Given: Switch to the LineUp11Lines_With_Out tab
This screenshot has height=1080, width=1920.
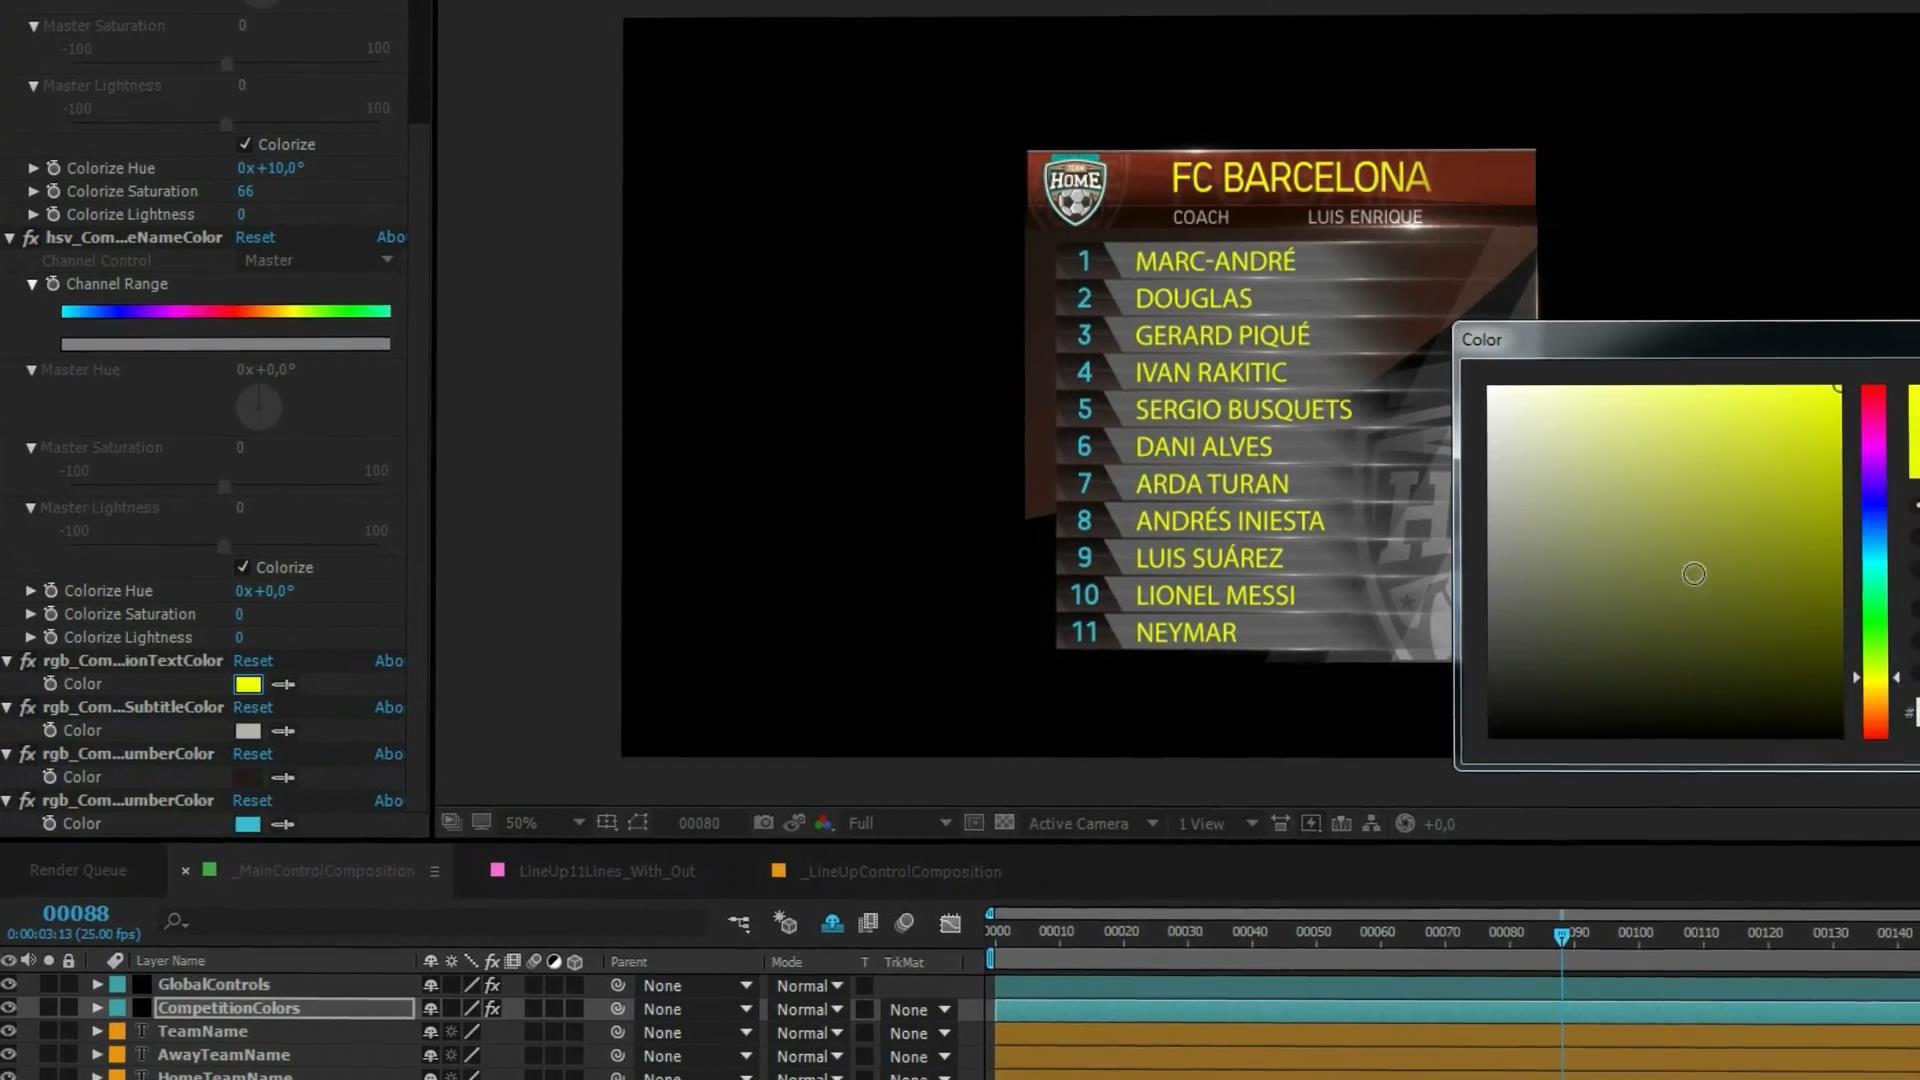Looking at the screenshot, I should pyautogui.click(x=606, y=871).
